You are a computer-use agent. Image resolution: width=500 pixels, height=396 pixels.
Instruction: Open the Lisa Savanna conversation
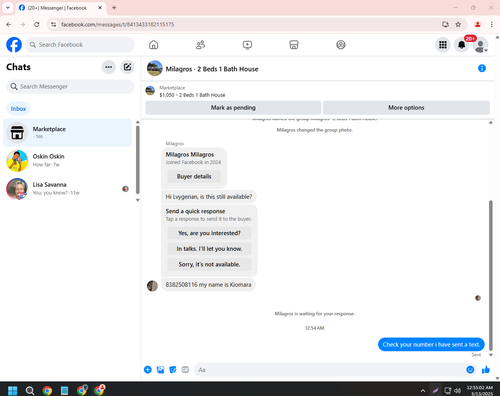[67, 188]
